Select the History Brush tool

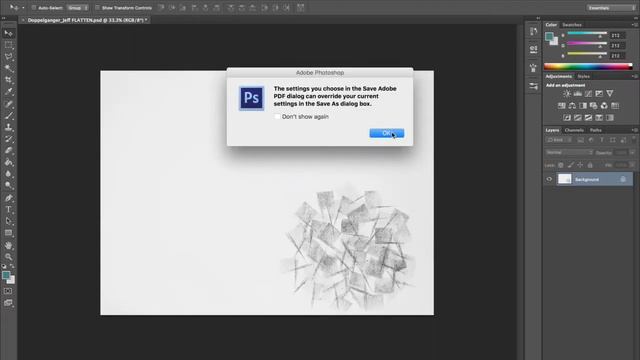(x=9, y=139)
